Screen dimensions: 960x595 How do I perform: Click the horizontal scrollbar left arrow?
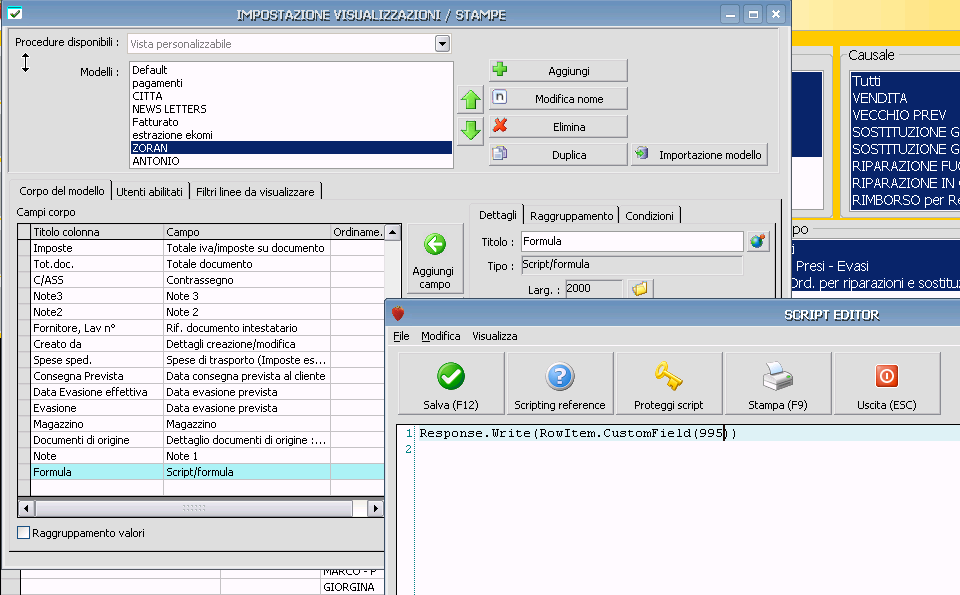[26, 508]
